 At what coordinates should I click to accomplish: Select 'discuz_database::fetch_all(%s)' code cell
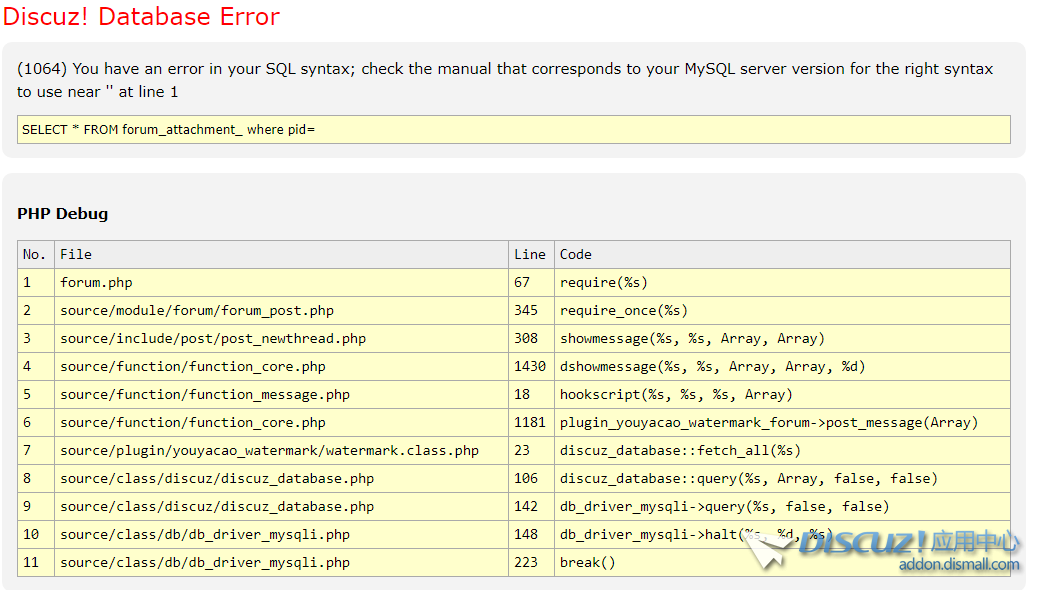point(782,450)
